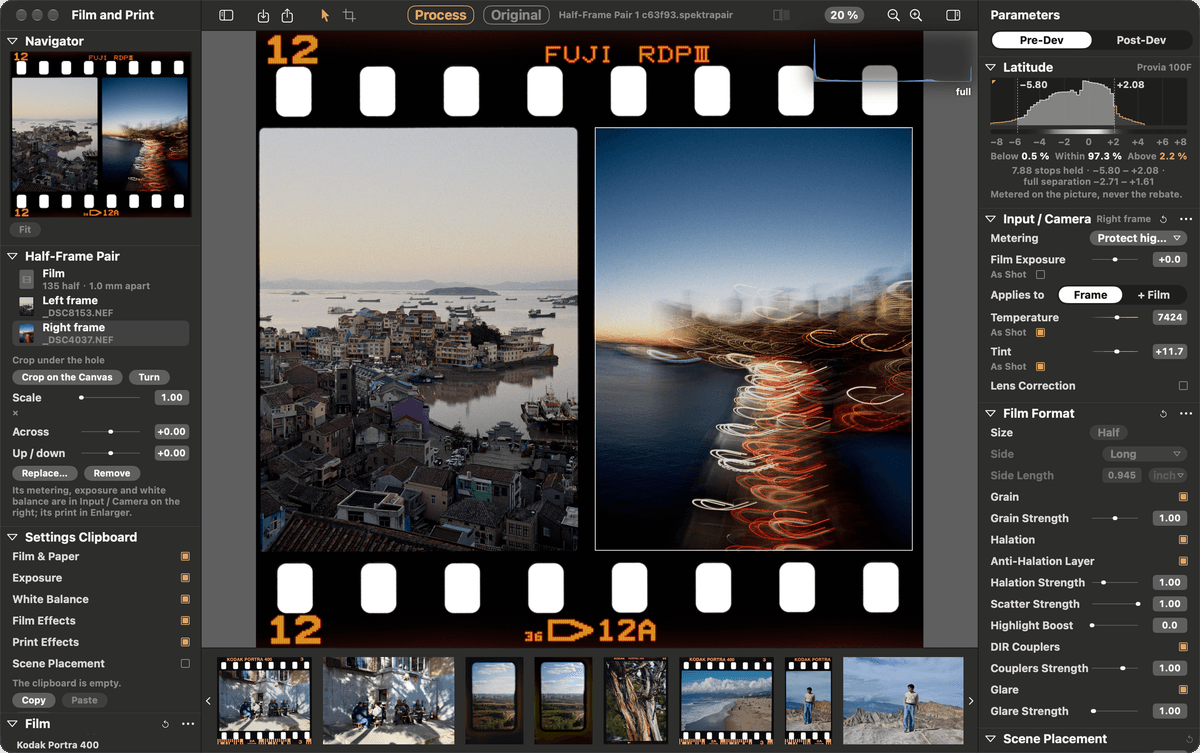Screen dimensions: 1200x753
Task: Open Input / Camera more options menu
Action: pos(1186,219)
